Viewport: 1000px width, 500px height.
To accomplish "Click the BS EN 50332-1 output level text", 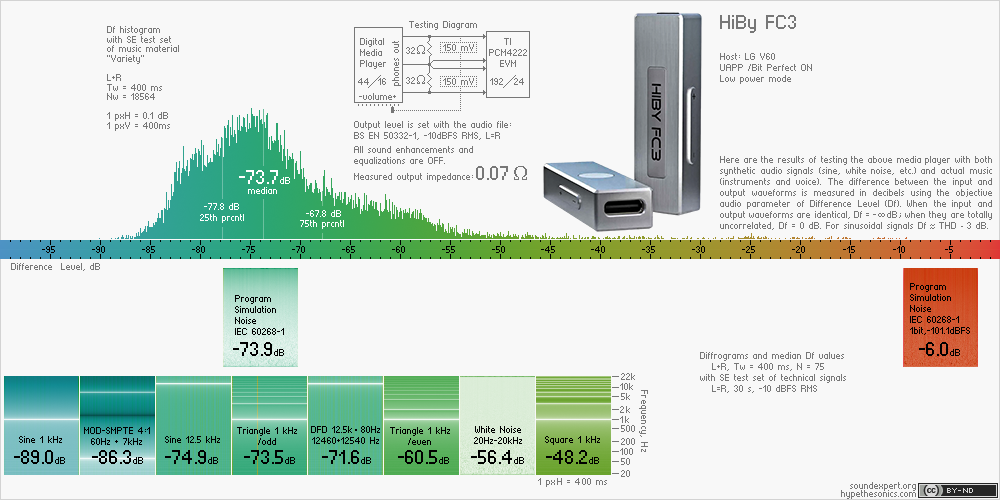I will point(428,136).
